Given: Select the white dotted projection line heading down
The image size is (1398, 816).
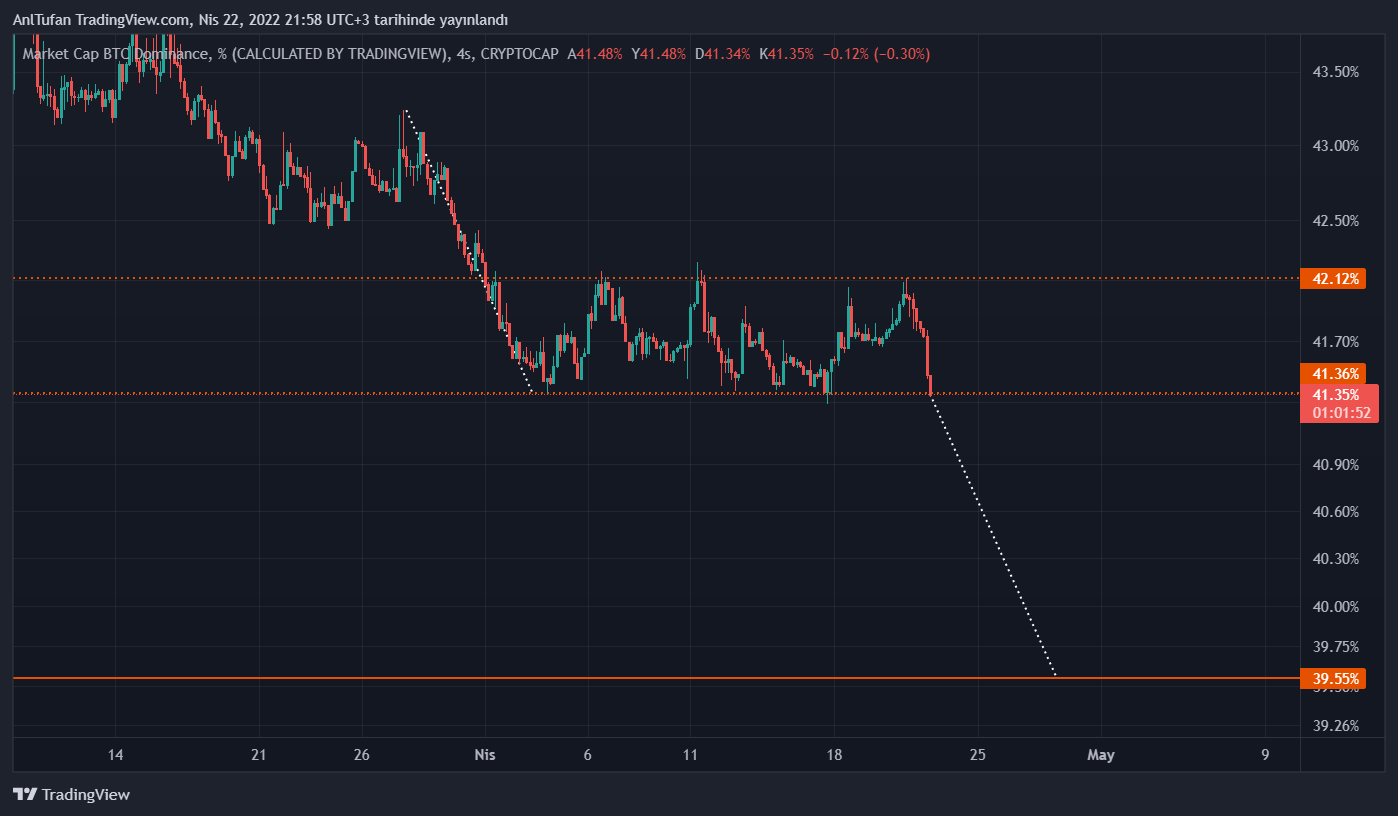Looking at the screenshot, I should click(x=993, y=536).
